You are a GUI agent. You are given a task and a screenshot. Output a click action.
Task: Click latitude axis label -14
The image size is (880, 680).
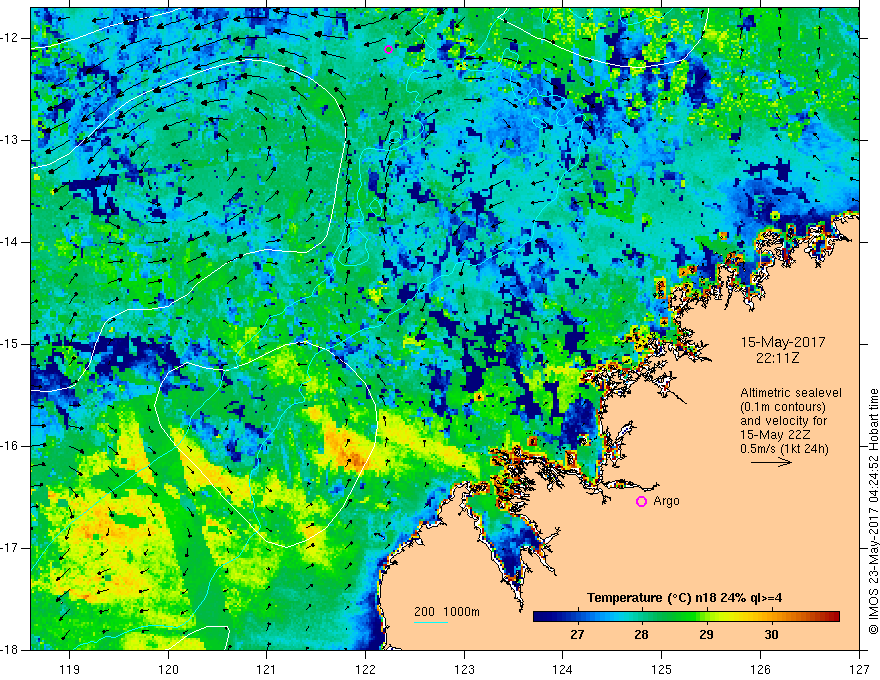pyautogui.click(x=10, y=242)
